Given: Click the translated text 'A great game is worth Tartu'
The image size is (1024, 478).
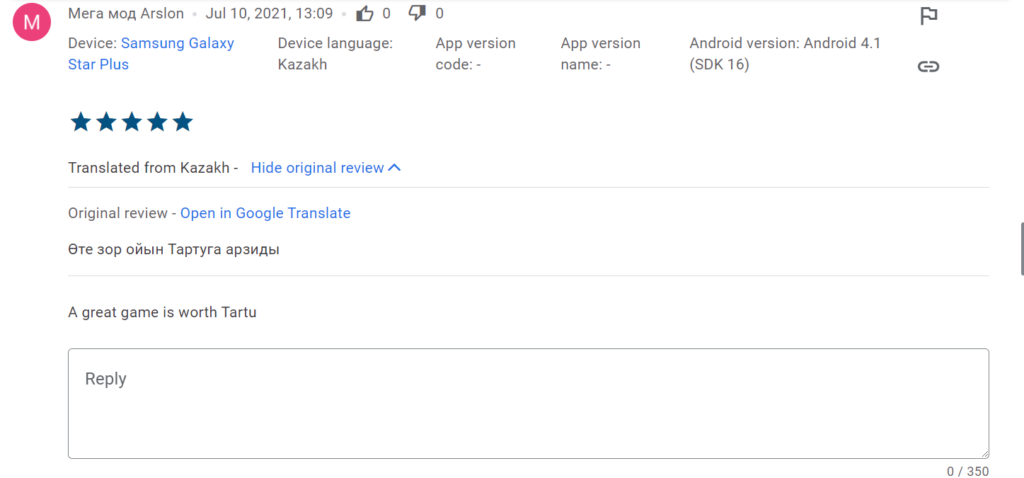Looking at the screenshot, I should click(162, 312).
